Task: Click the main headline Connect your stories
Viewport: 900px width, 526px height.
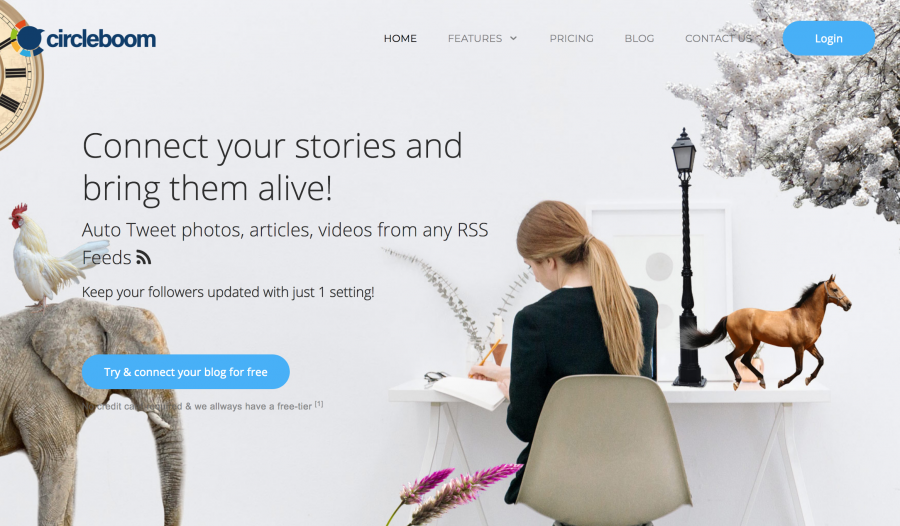Action: click(x=272, y=167)
